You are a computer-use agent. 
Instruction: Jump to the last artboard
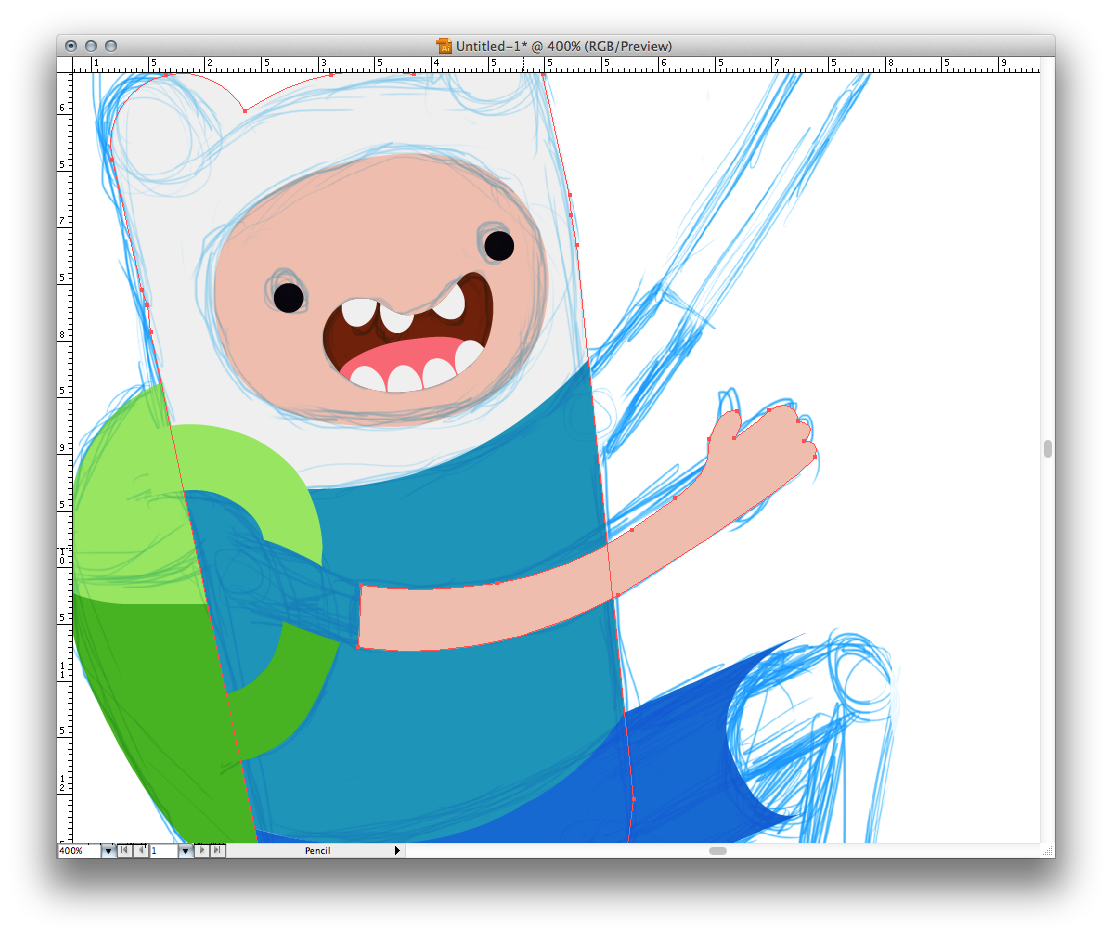pos(218,851)
